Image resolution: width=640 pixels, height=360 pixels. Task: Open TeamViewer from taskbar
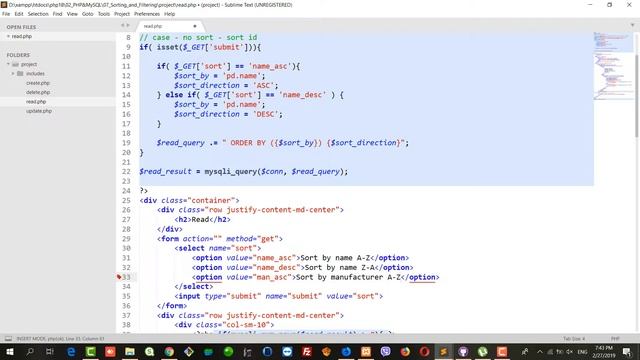tap(287, 352)
